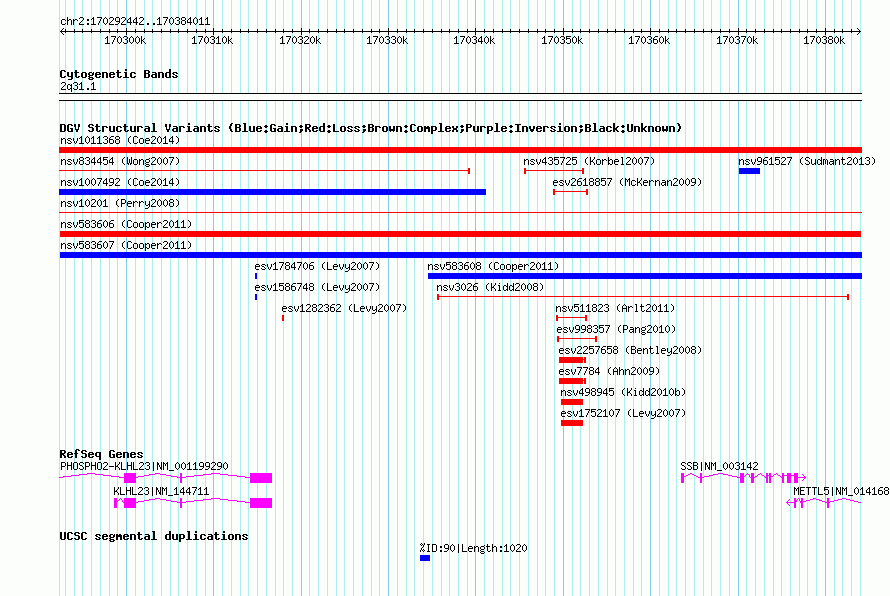Click nsv511823 (Arlt2011) label

click(x=615, y=308)
